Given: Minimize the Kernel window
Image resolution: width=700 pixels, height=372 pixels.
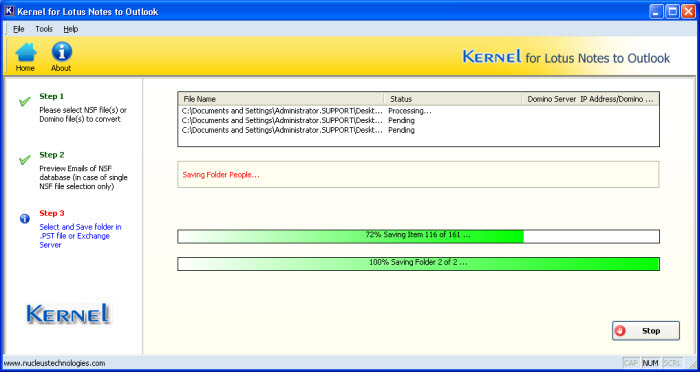Looking at the screenshot, I should 656,12.
